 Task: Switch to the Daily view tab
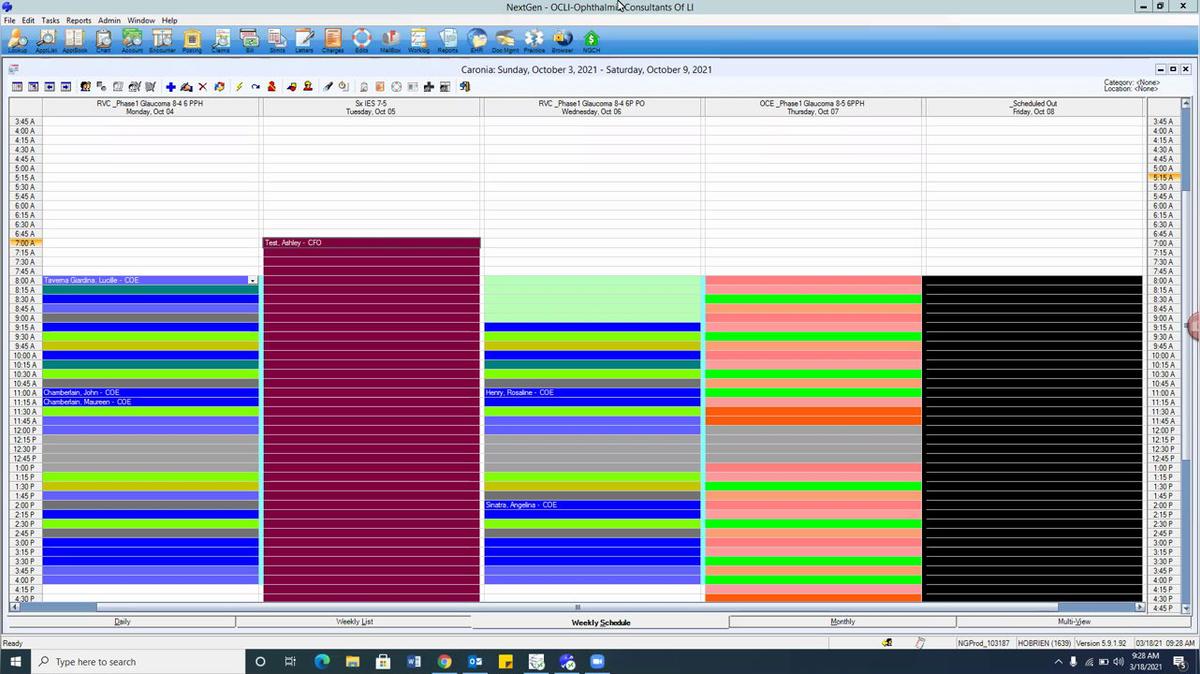click(x=122, y=621)
